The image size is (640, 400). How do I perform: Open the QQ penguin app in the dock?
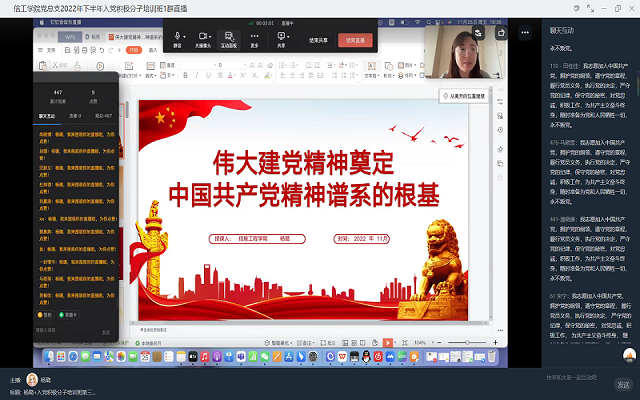(366, 357)
